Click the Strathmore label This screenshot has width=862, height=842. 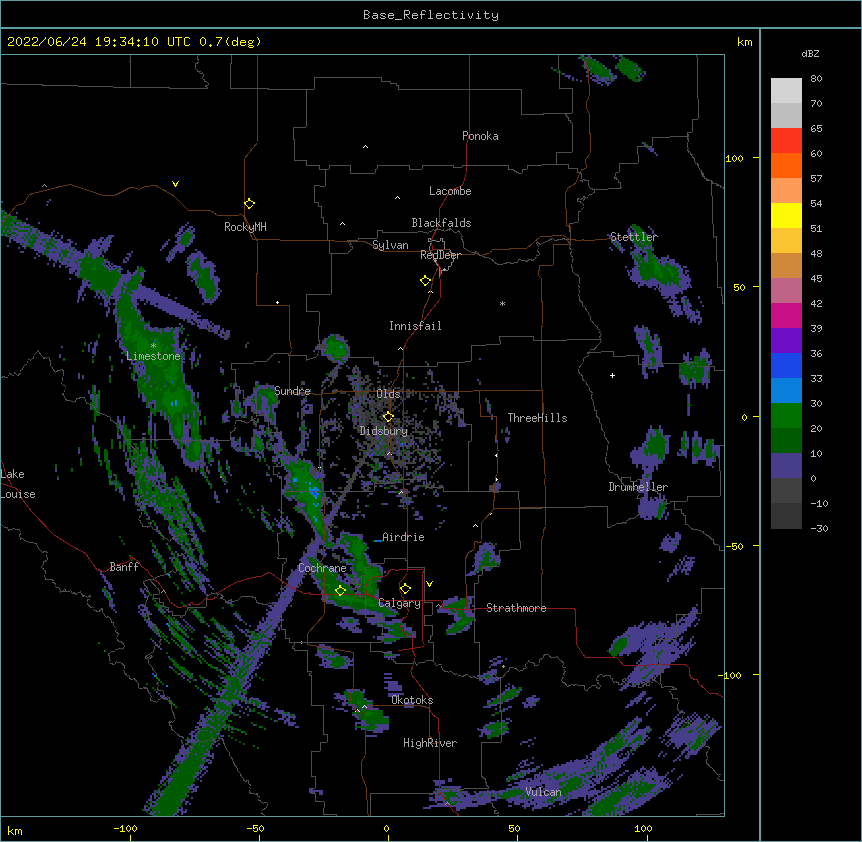516,608
